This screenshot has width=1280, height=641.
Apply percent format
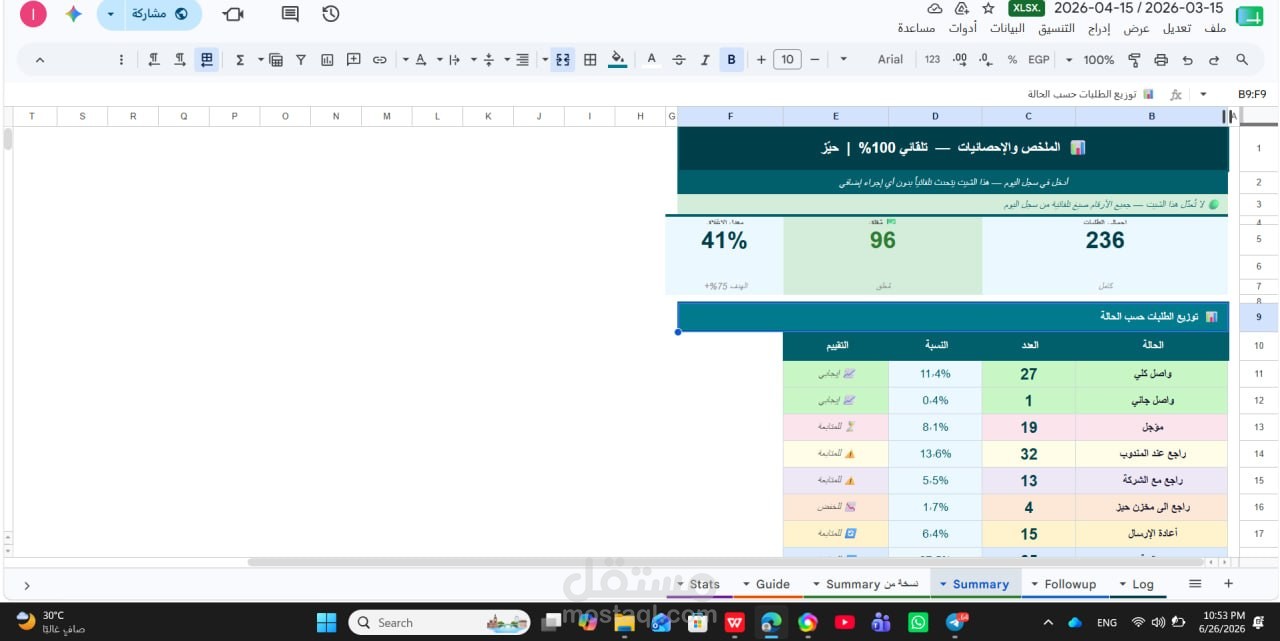1012,60
